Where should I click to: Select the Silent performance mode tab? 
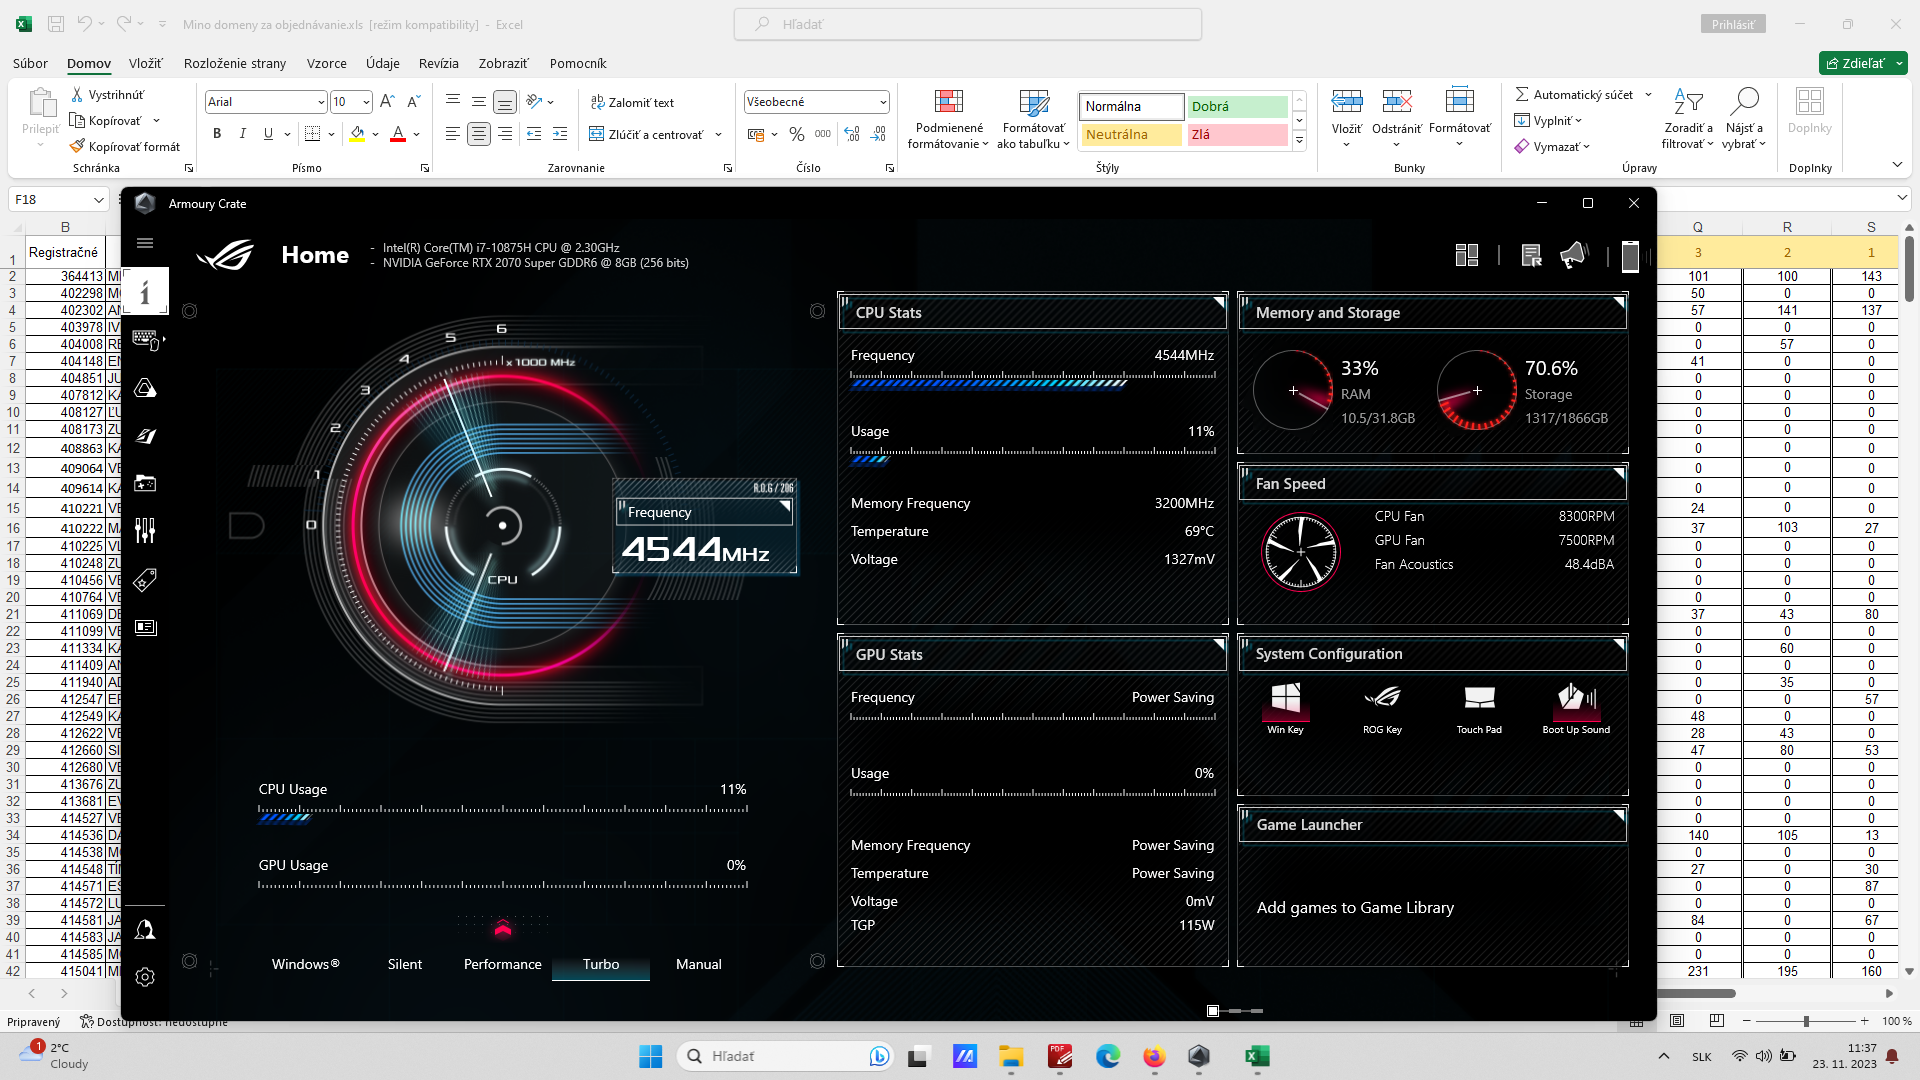click(405, 964)
